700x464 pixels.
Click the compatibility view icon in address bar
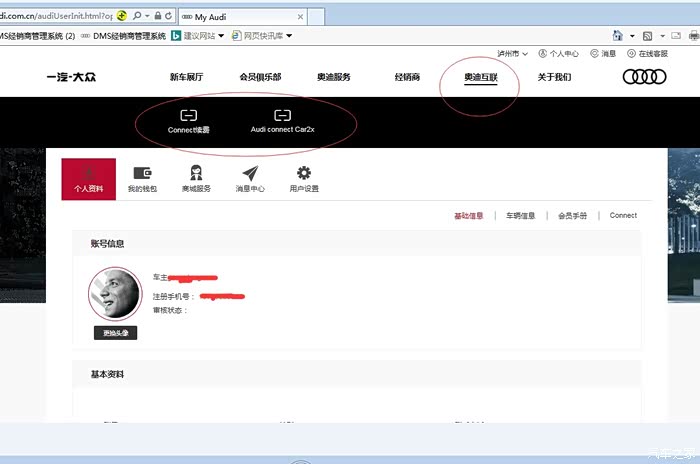[121, 16]
